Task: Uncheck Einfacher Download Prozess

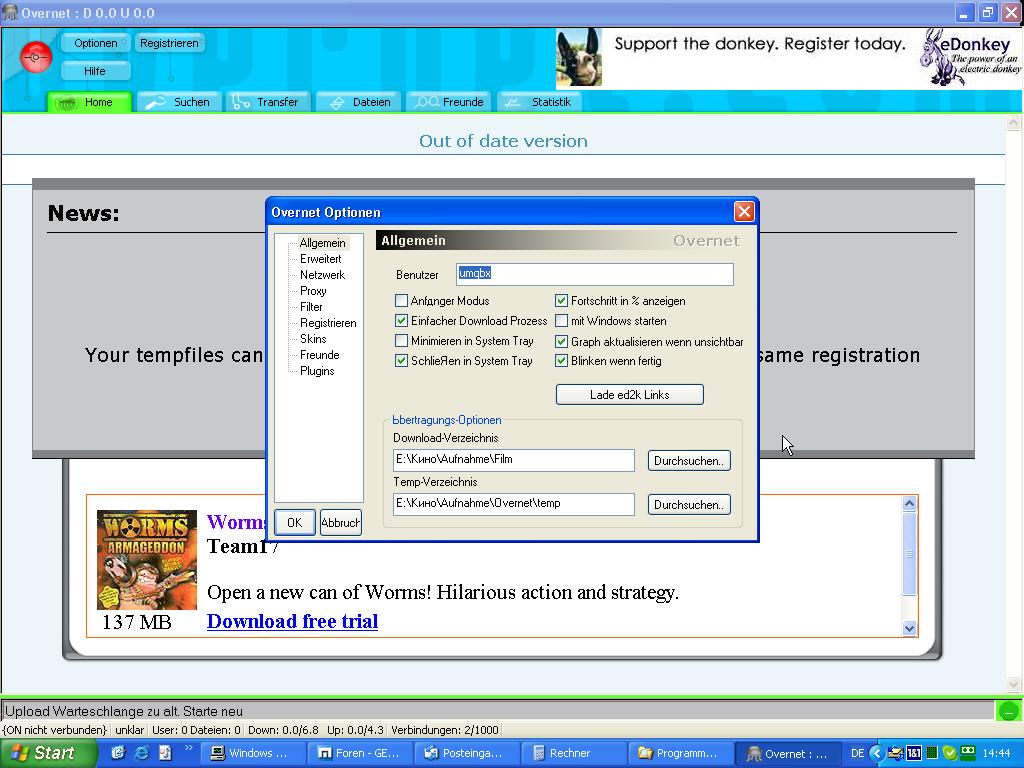Action: pos(402,321)
